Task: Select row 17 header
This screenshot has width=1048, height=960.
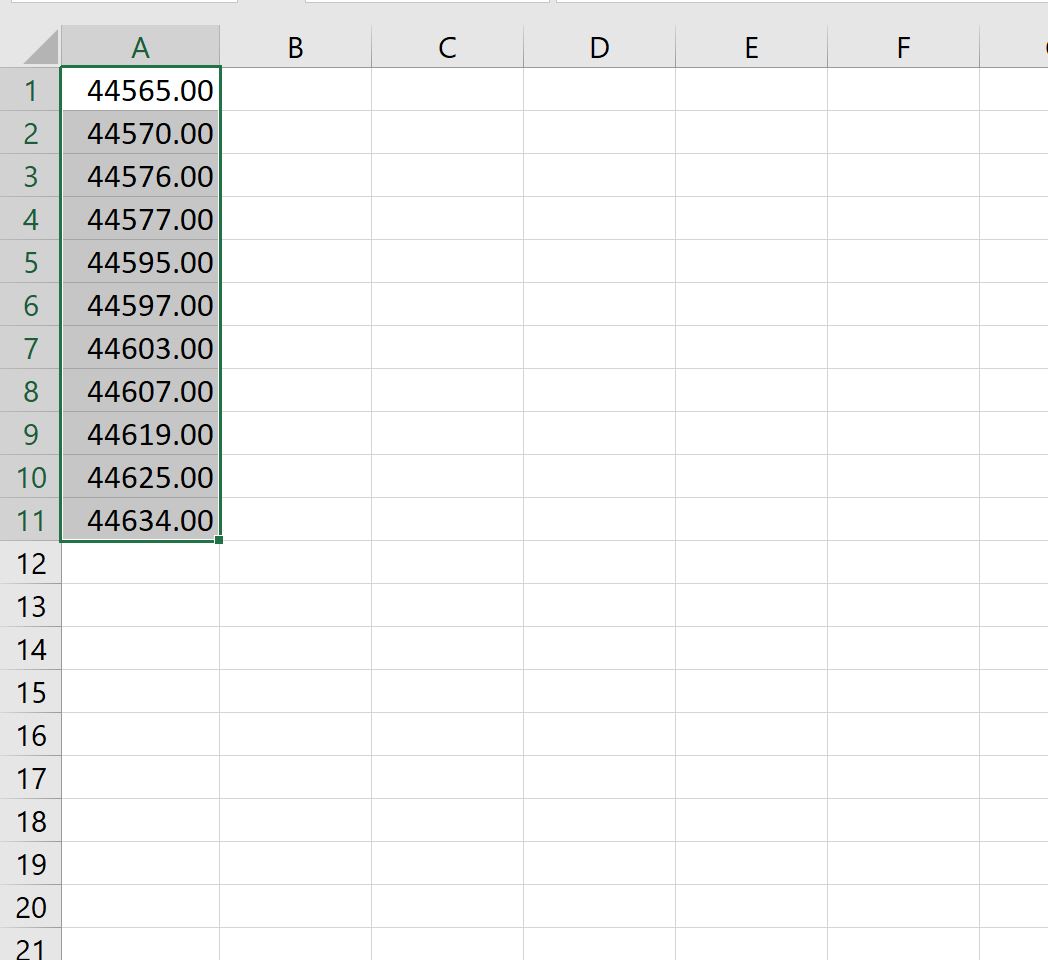Action: (30, 777)
